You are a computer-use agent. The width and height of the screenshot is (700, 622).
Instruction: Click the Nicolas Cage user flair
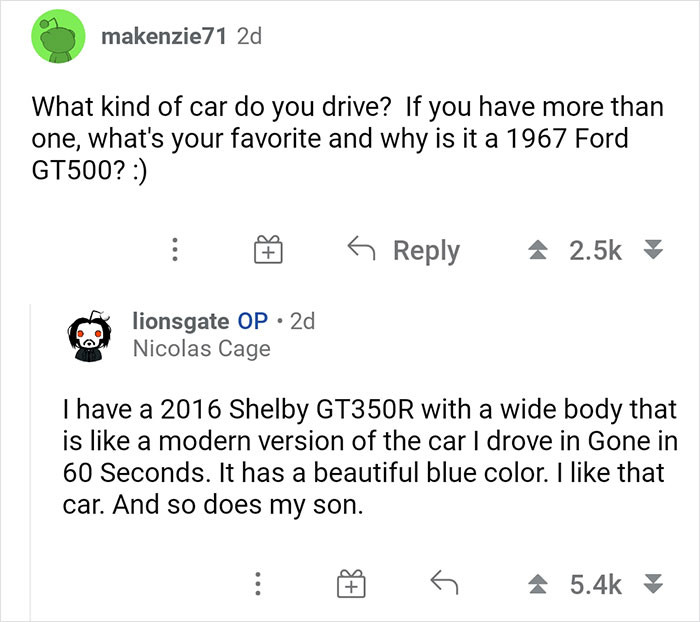[201, 348]
